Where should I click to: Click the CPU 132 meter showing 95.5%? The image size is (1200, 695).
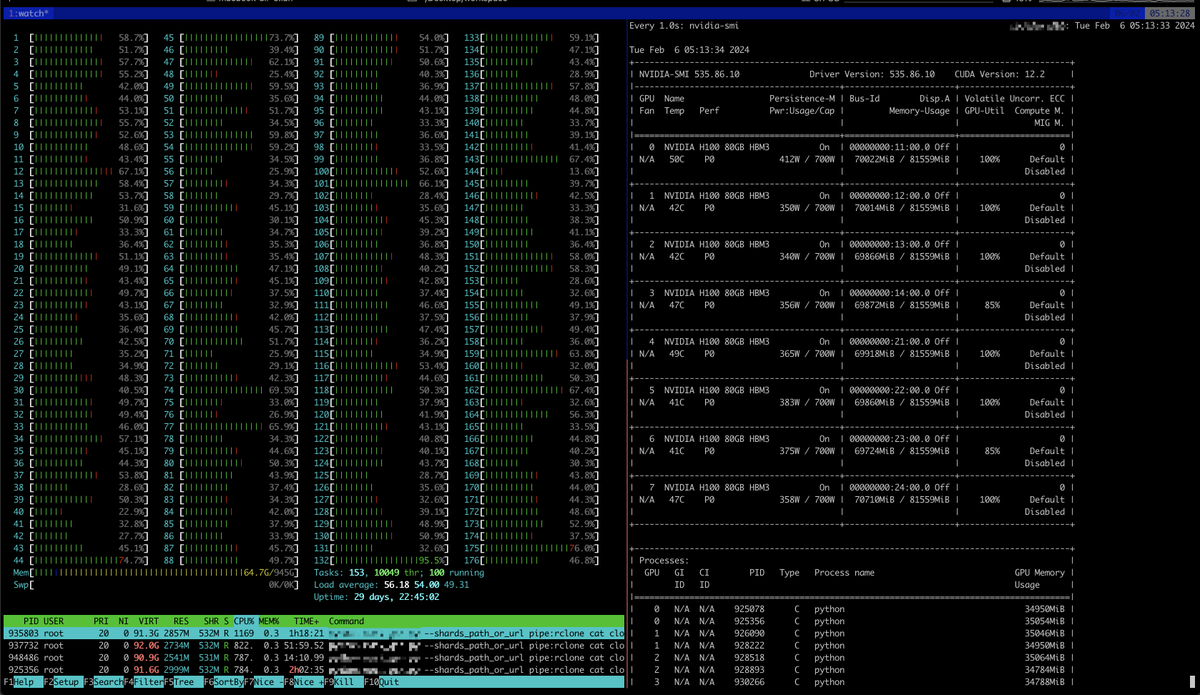coord(381,560)
